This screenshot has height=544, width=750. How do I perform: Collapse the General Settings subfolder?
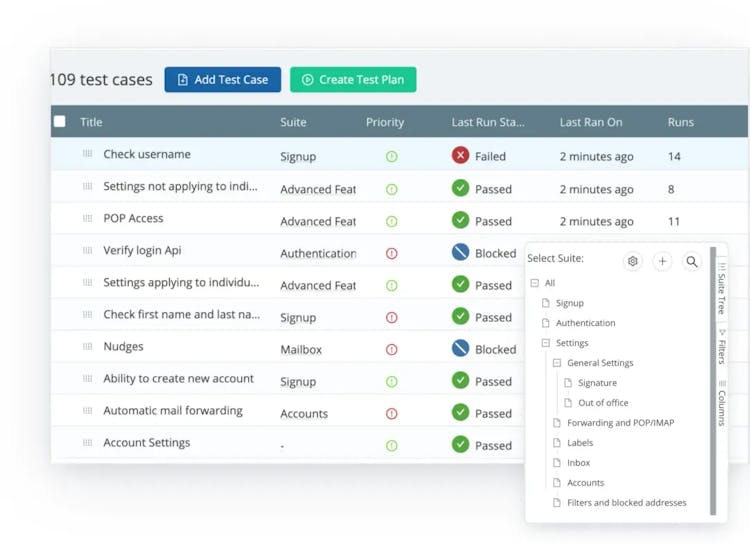tap(556, 363)
